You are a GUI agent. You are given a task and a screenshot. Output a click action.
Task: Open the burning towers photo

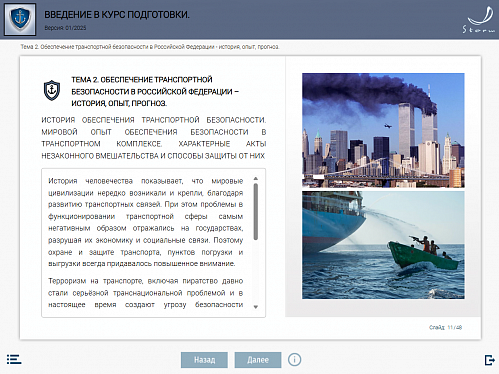[x=383, y=130]
